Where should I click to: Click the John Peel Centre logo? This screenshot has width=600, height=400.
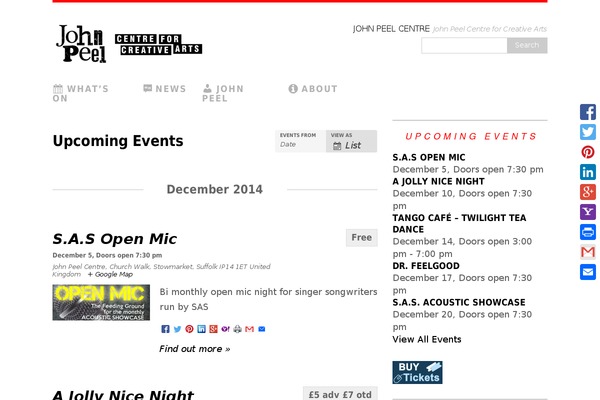pyautogui.click(x=129, y=44)
